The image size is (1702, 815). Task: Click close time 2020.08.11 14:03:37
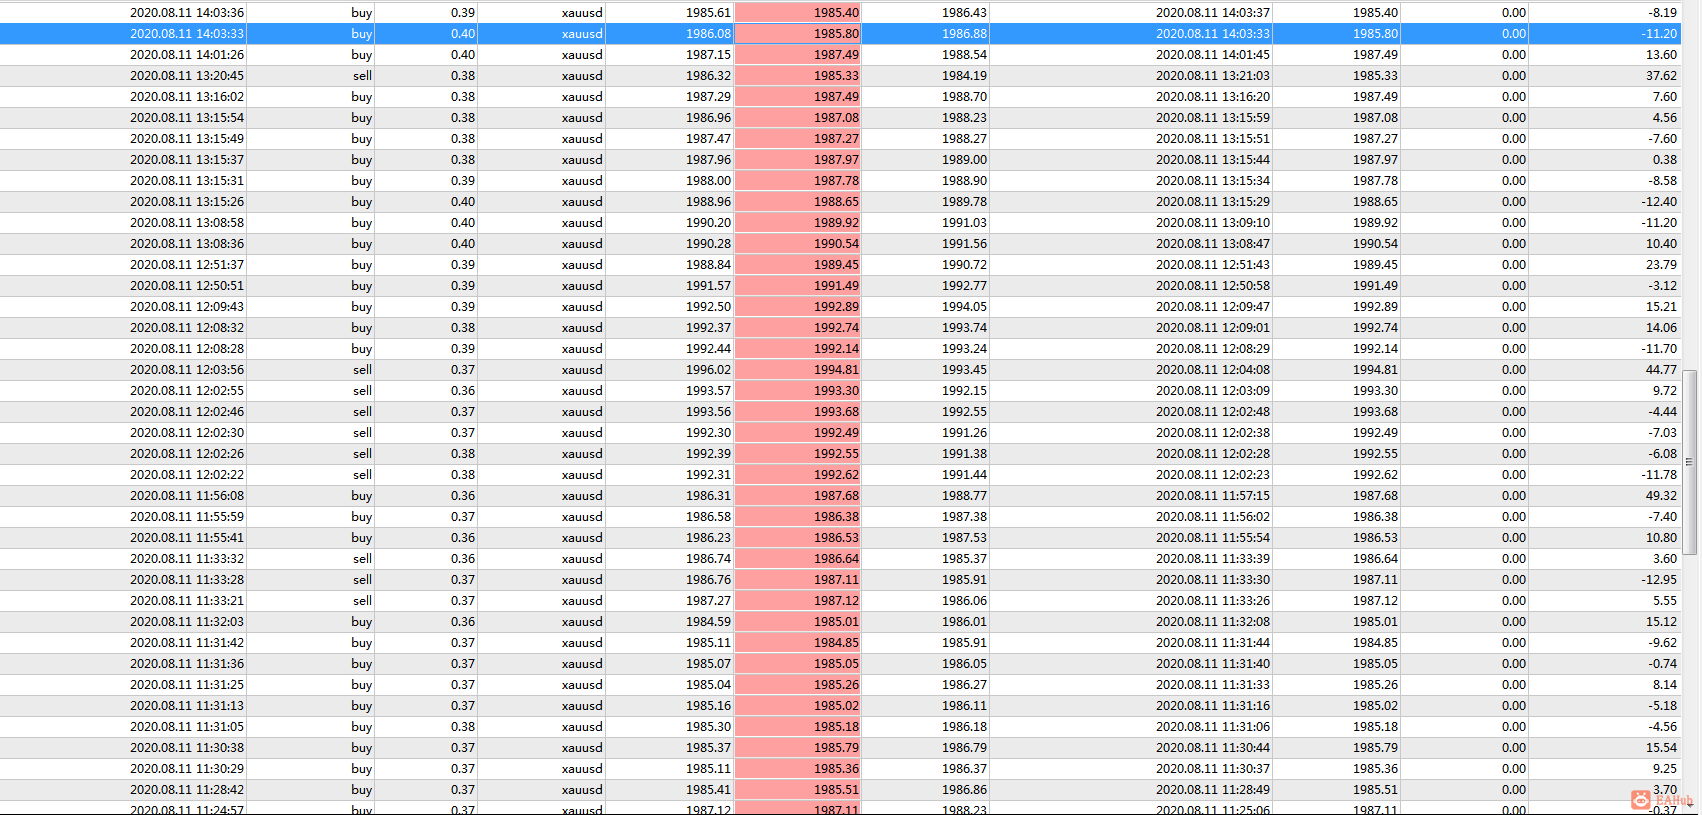(1213, 13)
